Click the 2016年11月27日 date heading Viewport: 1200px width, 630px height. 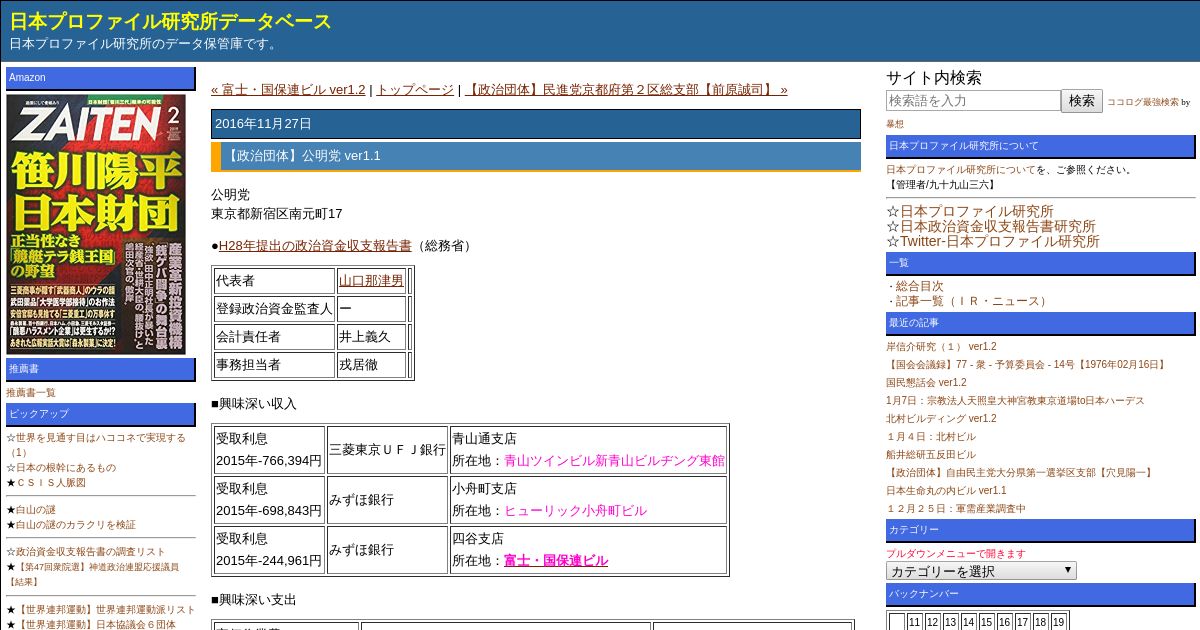[536, 124]
